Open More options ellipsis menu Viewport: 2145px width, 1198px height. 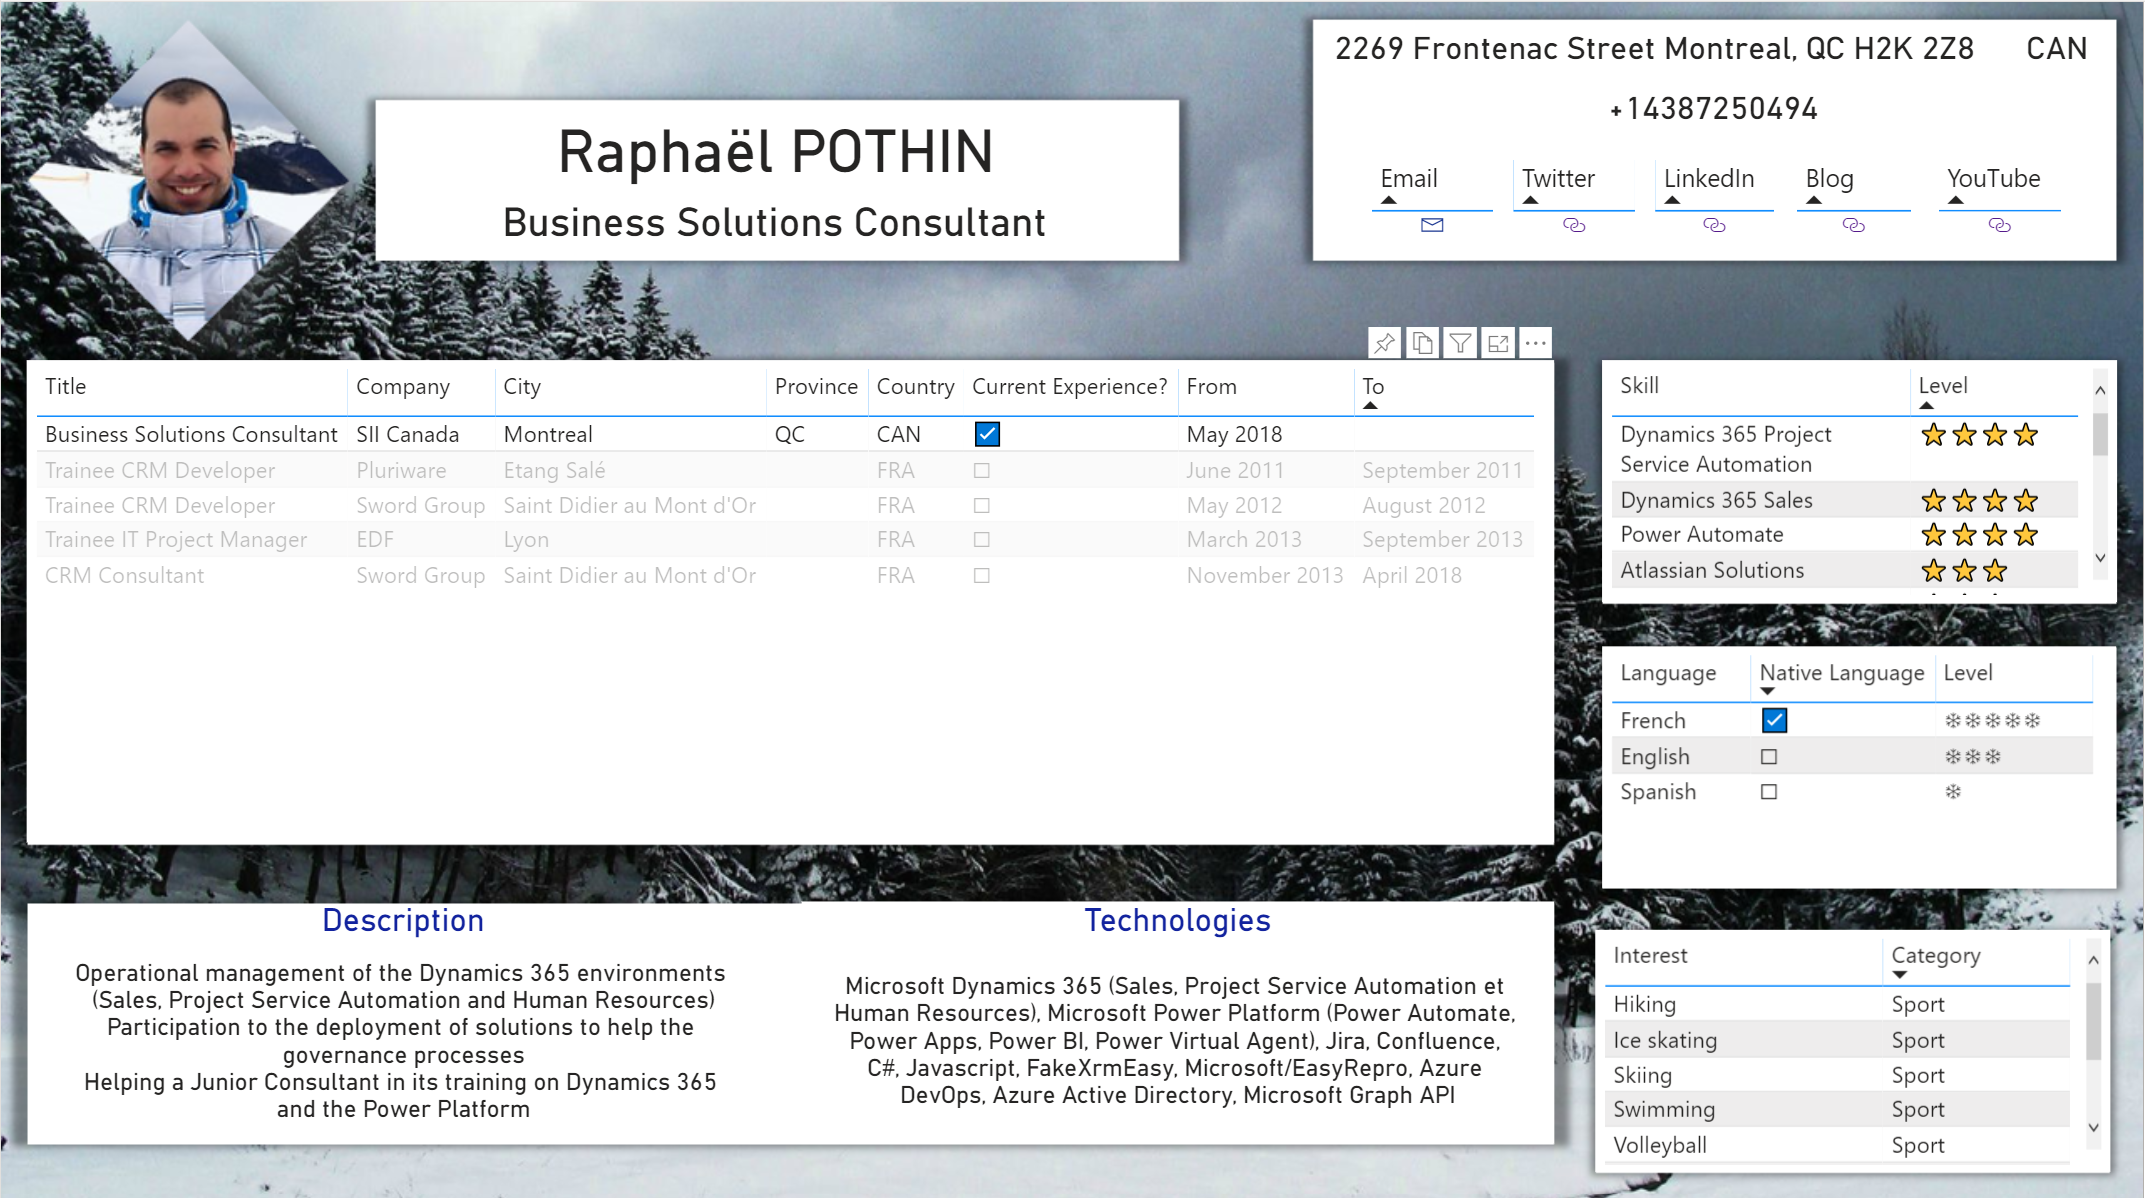1536,343
